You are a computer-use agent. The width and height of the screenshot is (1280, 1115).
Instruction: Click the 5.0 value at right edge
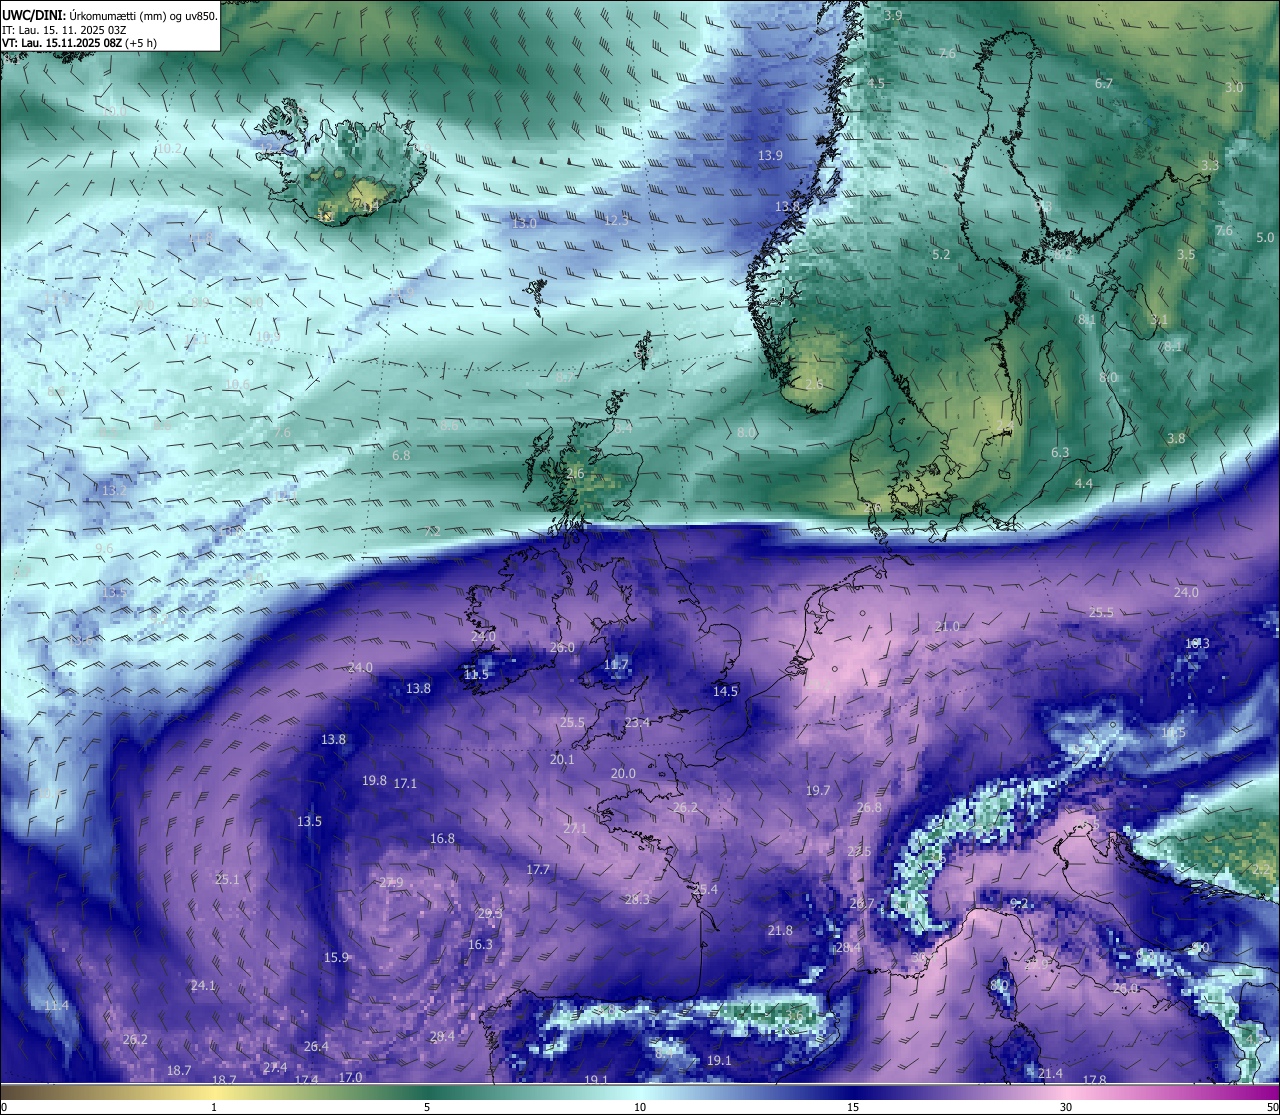(x=1265, y=237)
